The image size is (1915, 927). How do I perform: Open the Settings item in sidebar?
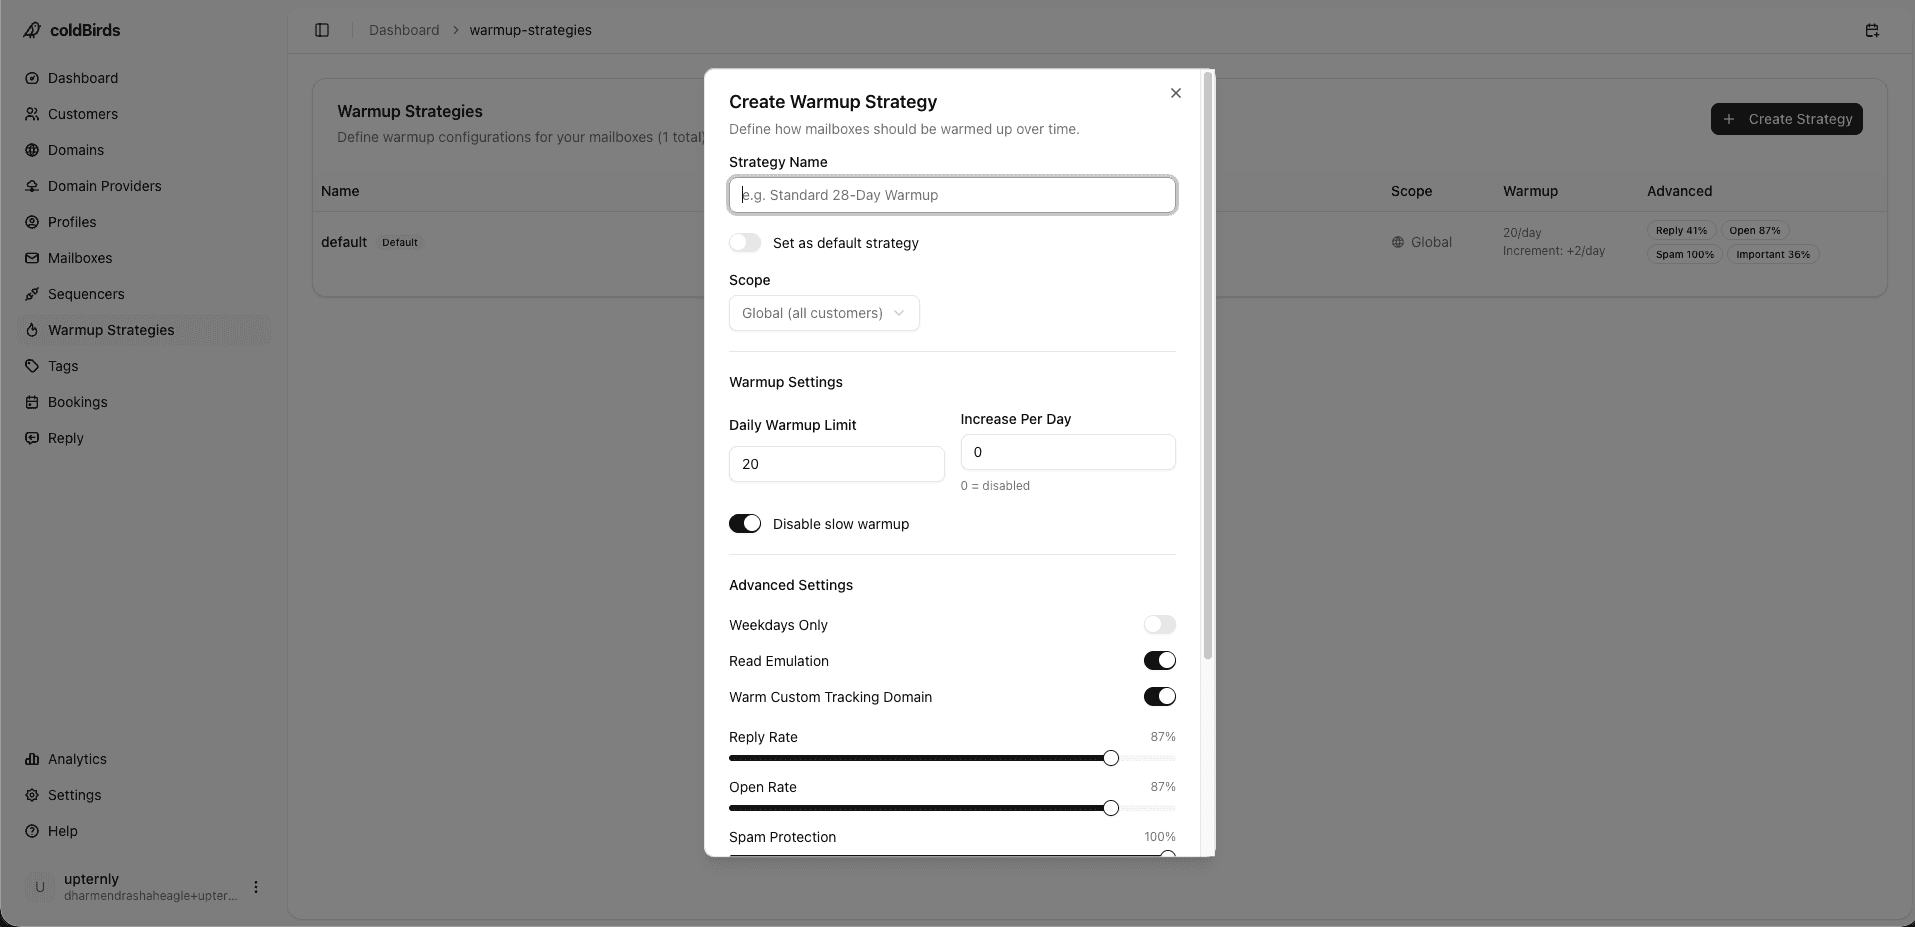pyautogui.click(x=74, y=795)
